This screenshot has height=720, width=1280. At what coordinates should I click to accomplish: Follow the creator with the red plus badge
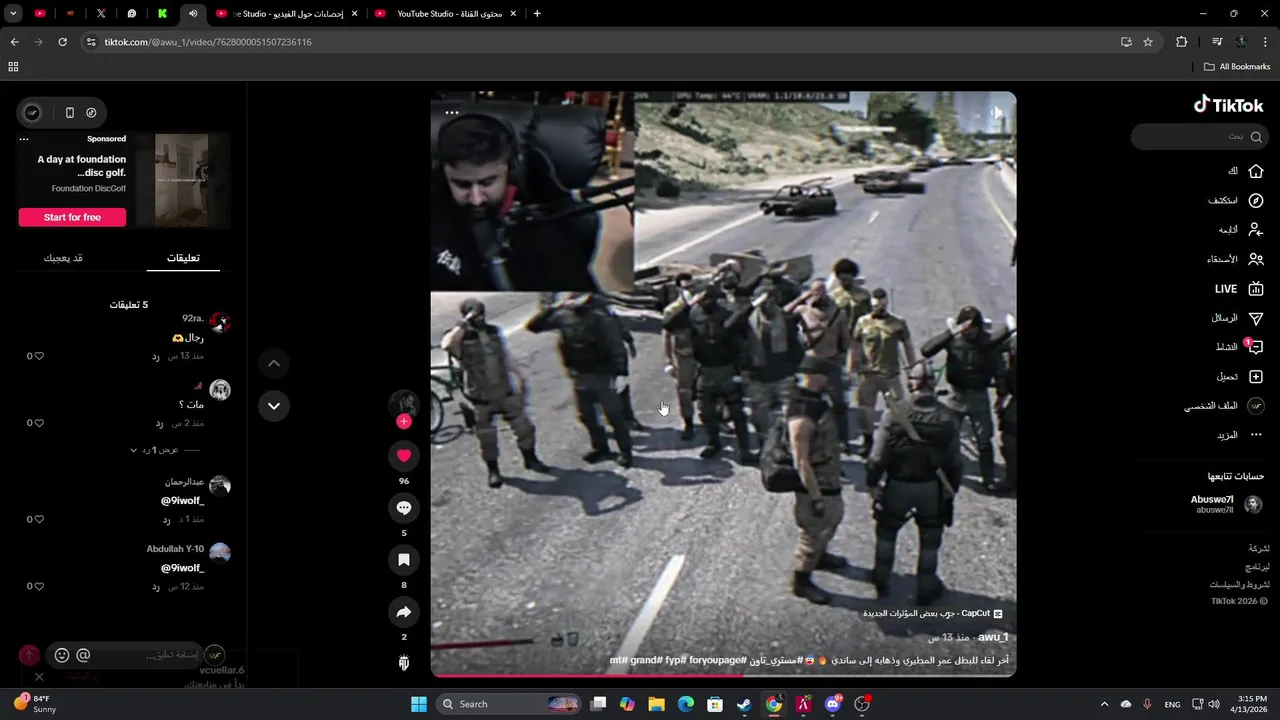coord(404,422)
